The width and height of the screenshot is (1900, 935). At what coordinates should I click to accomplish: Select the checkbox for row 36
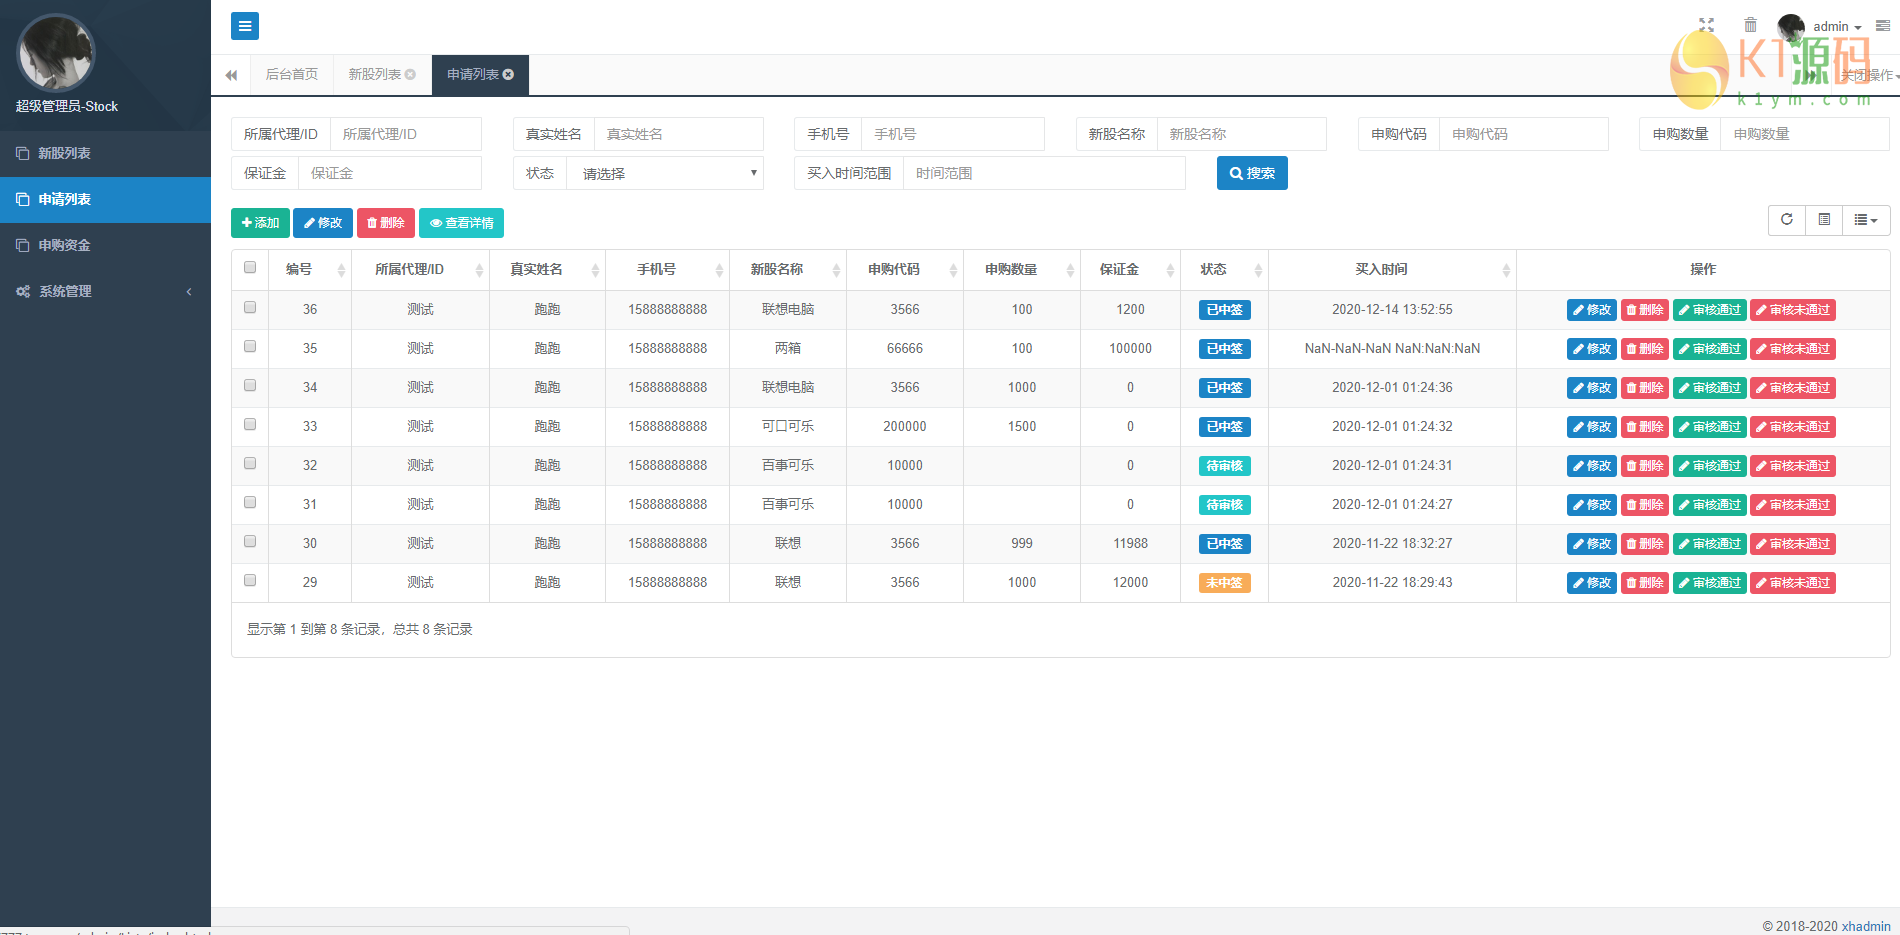point(250,308)
